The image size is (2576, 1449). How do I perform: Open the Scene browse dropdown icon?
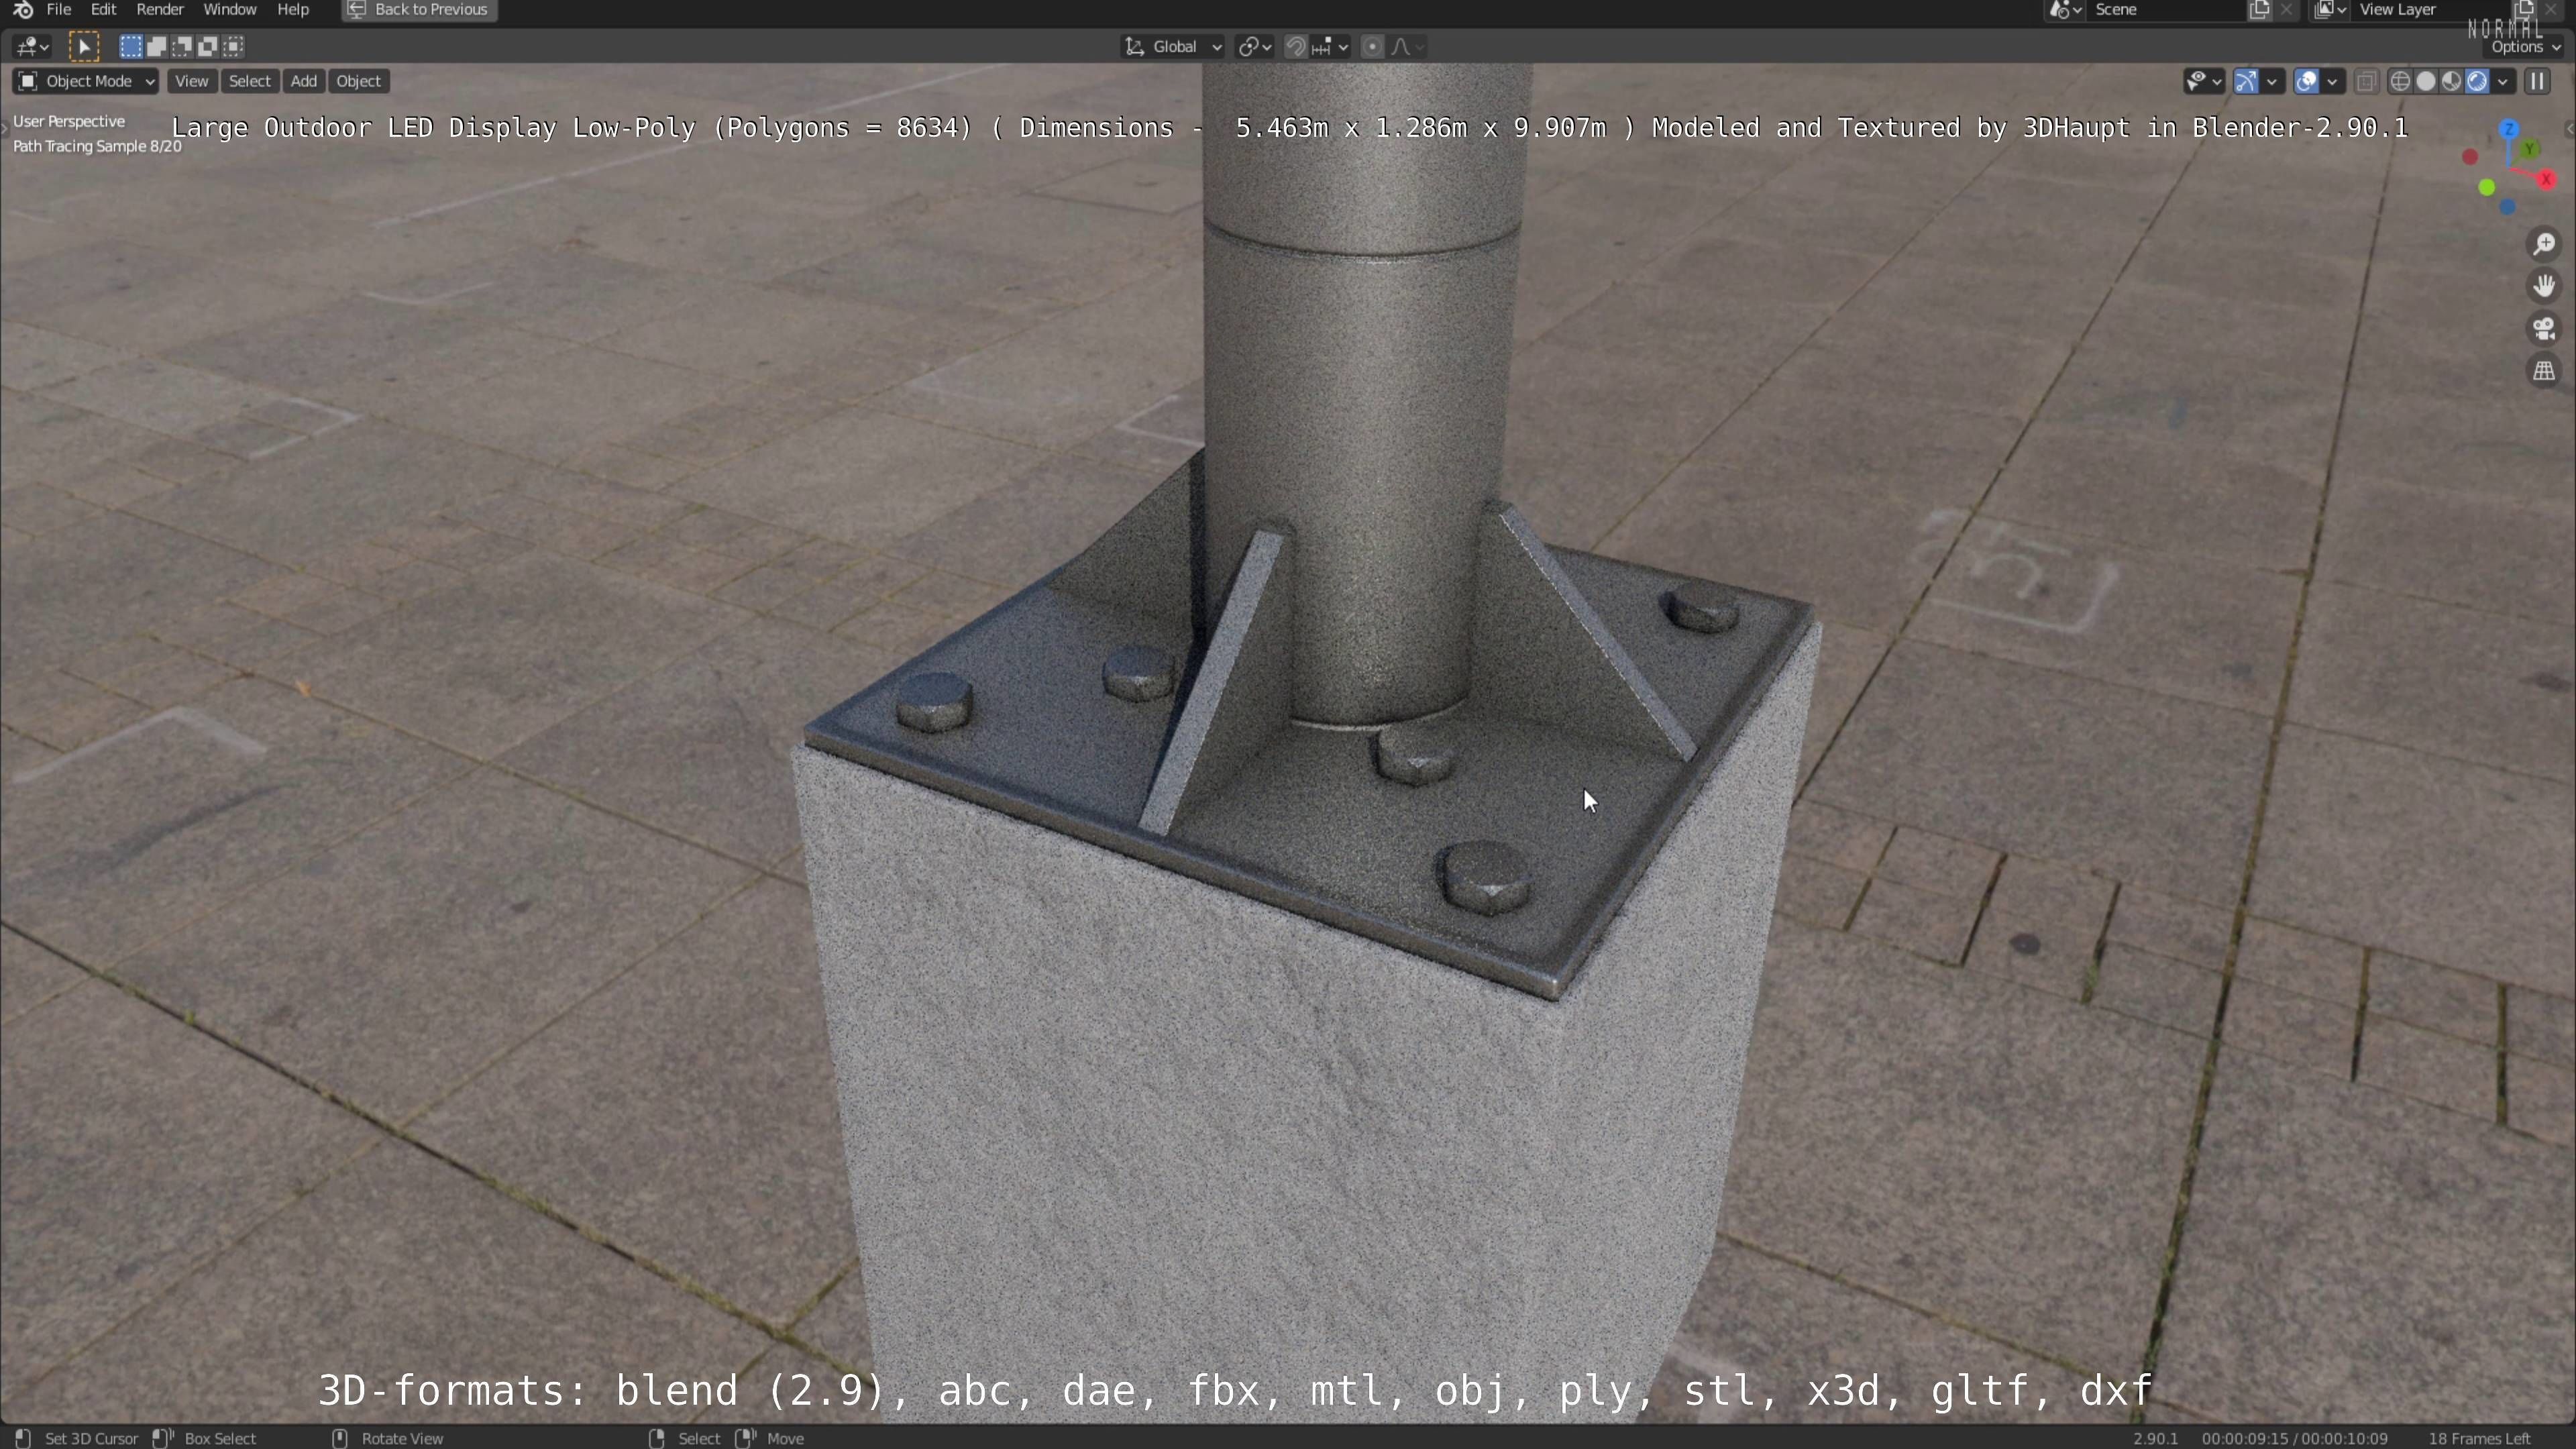[x=2066, y=10]
